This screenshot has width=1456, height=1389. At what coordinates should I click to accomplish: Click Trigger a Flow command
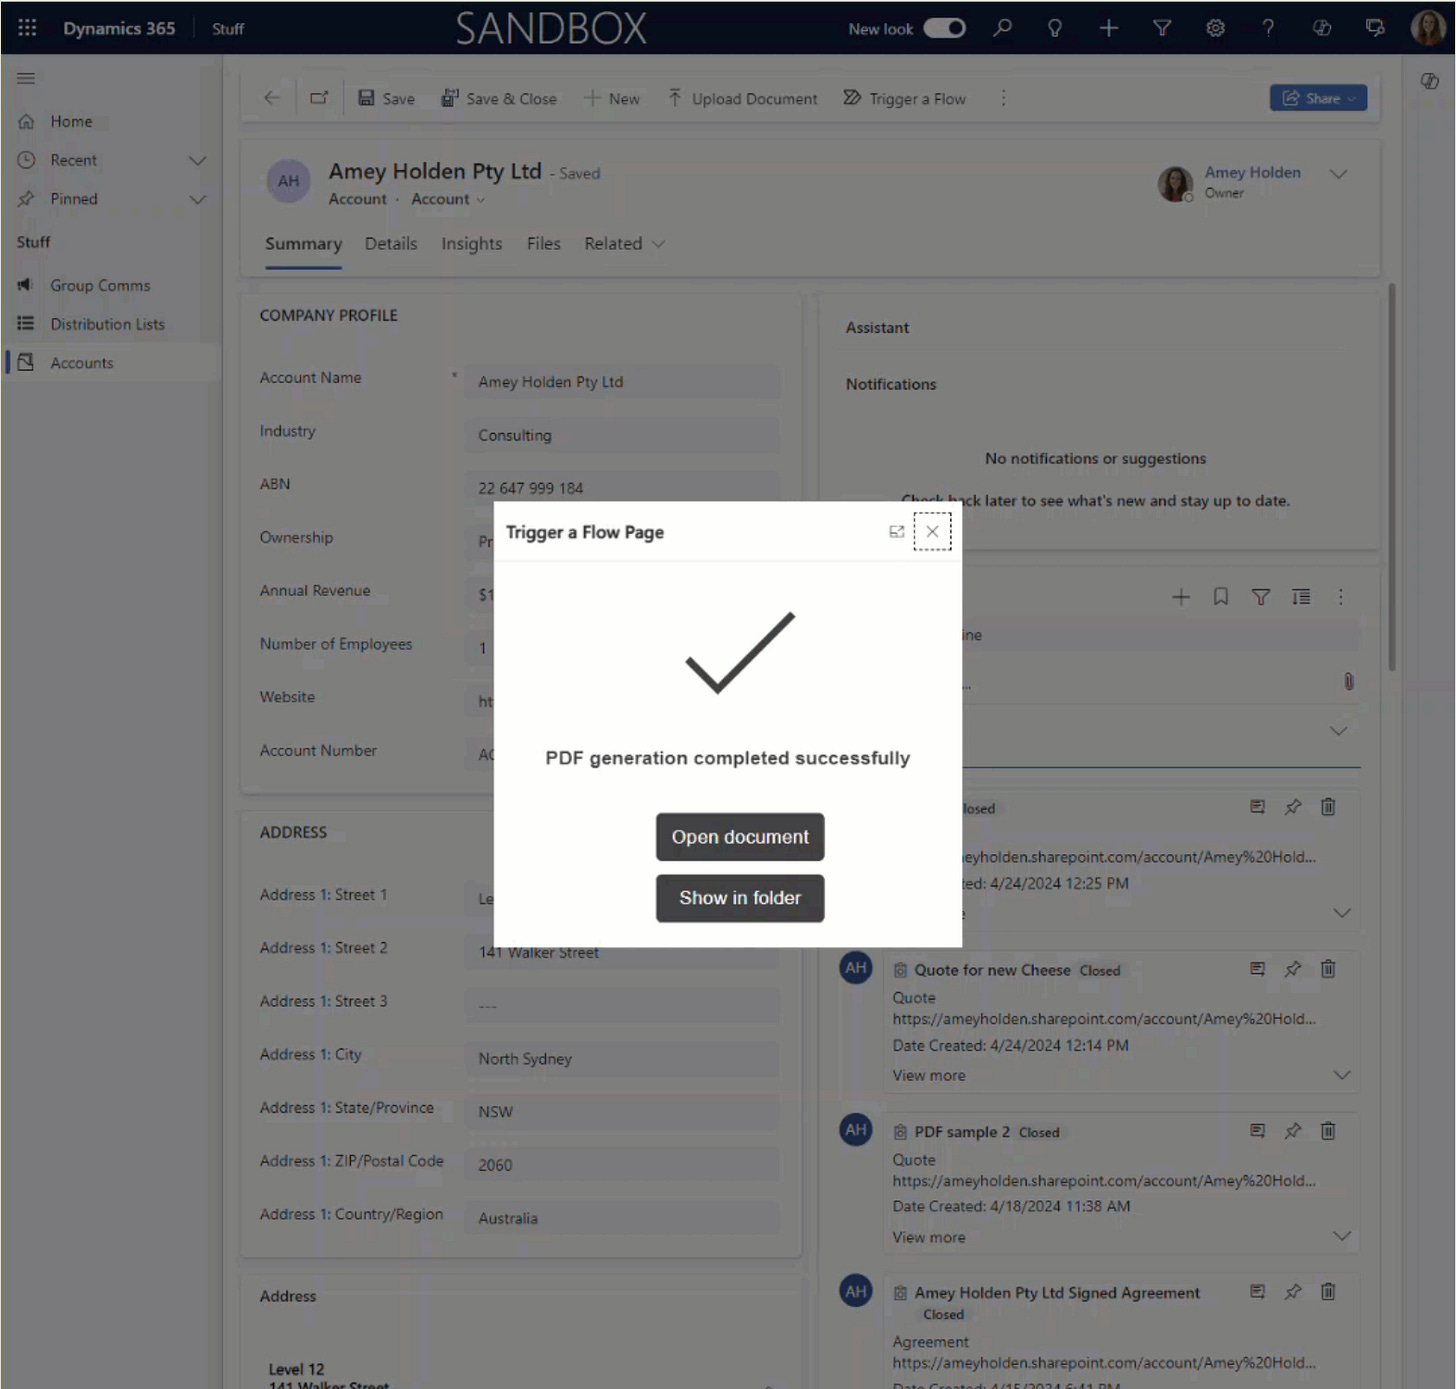(x=904, y=98)
